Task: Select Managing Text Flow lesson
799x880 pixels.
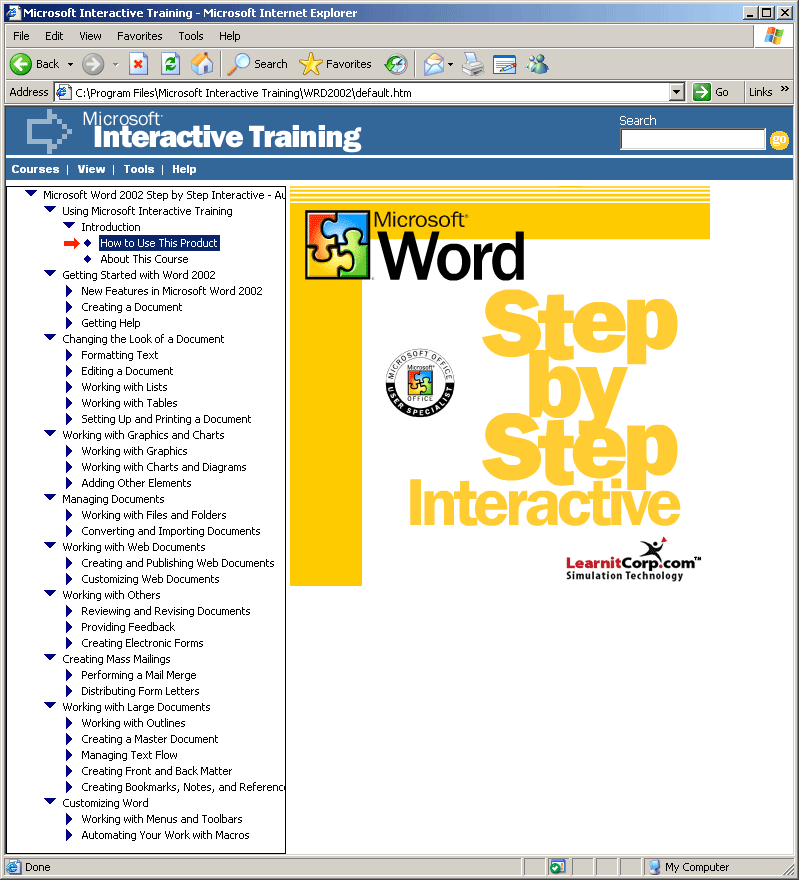Action: [129, 755]
